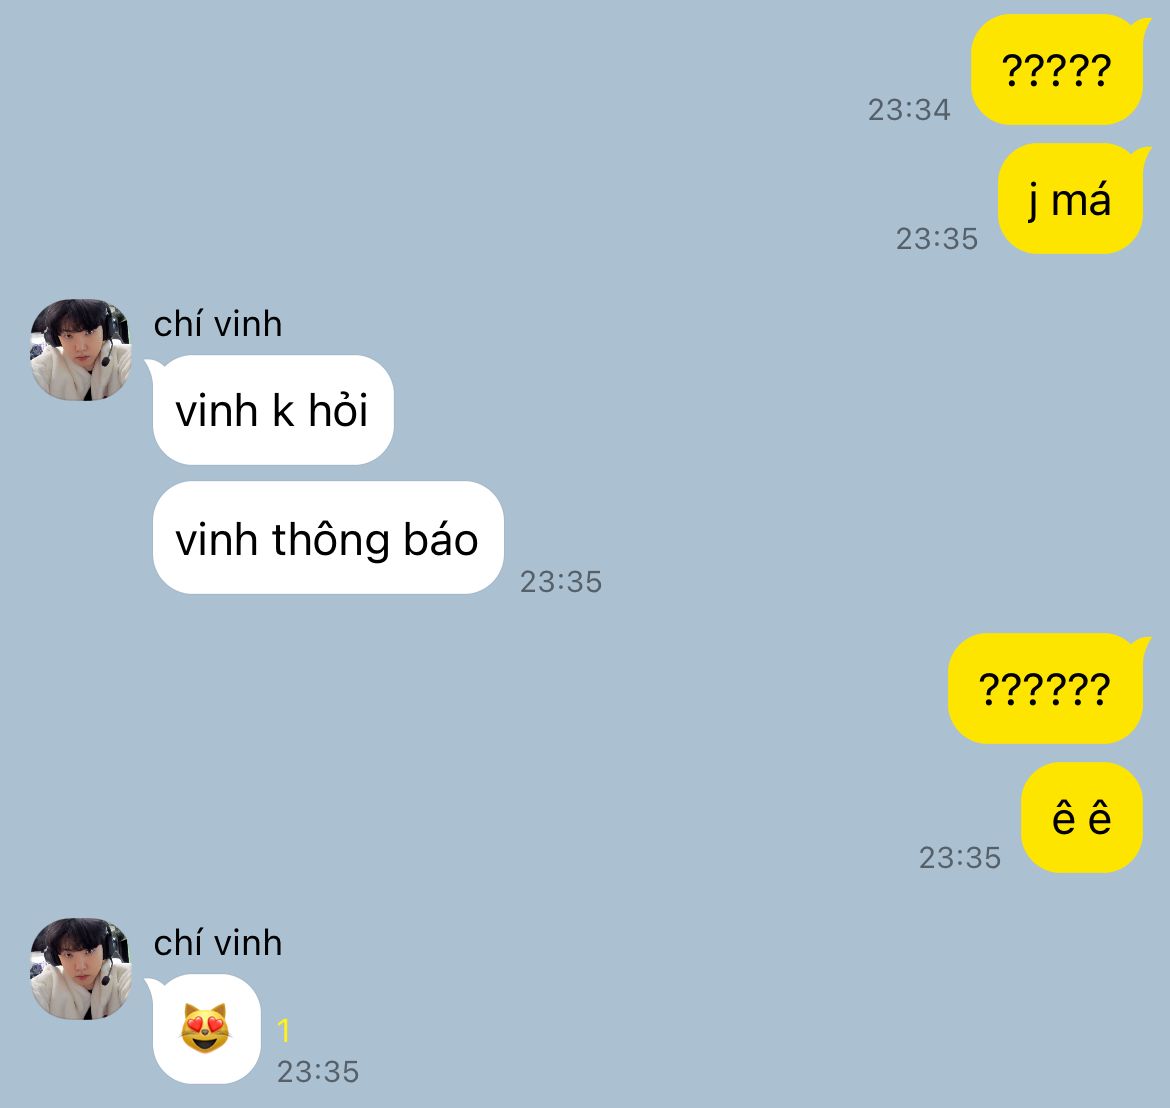Click the chí vinh name above "vinh k hỏi"
1170x1108 pixels.
coord(218,324)
